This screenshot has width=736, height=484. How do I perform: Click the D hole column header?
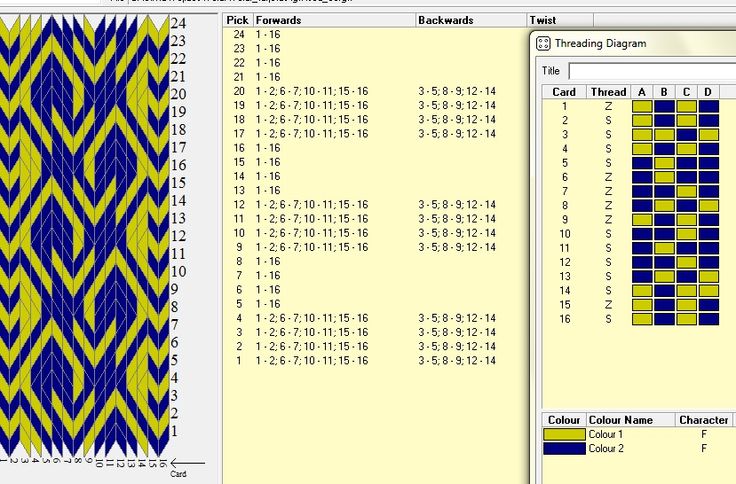pos(708,92)
